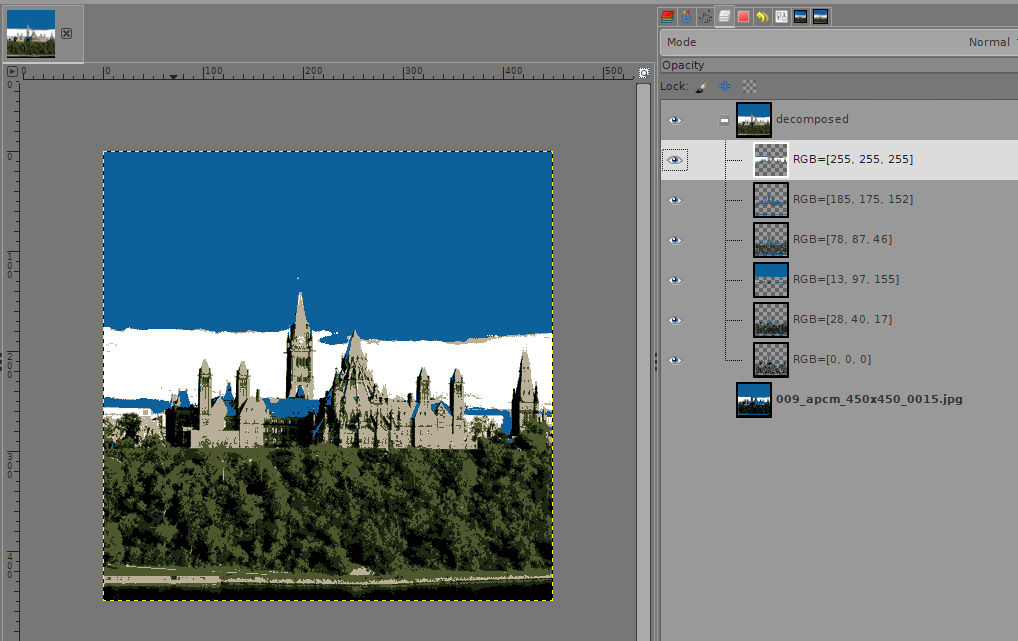Click the lock alpha checkerboard icon
The height and width of the screenshot is (641, 1018).
pos(749,87)
